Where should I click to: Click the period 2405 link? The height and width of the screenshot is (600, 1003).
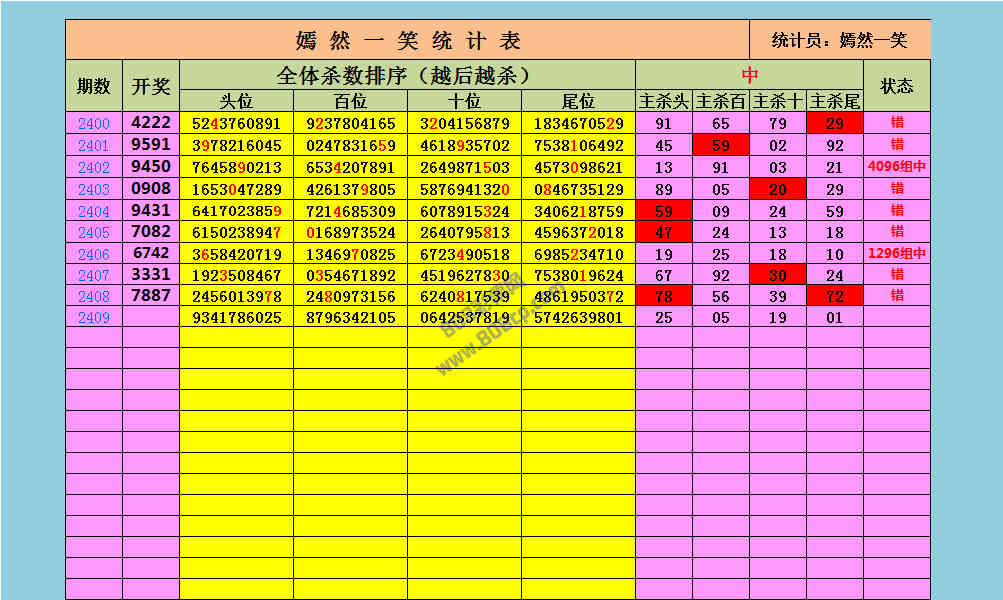pyautogui.click(x=94, y=232)
